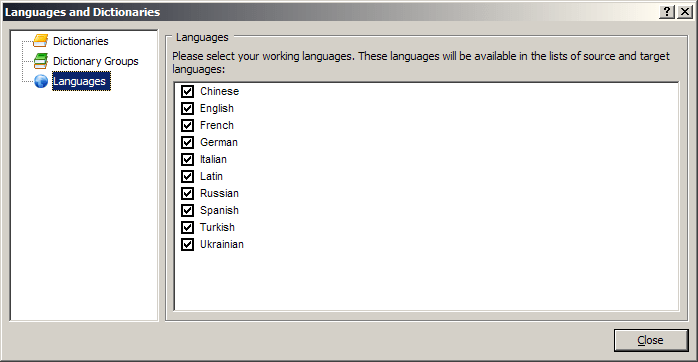This screenshot has width=698, height=362.
Task: Select the Chinese label text
Action: 219,91
